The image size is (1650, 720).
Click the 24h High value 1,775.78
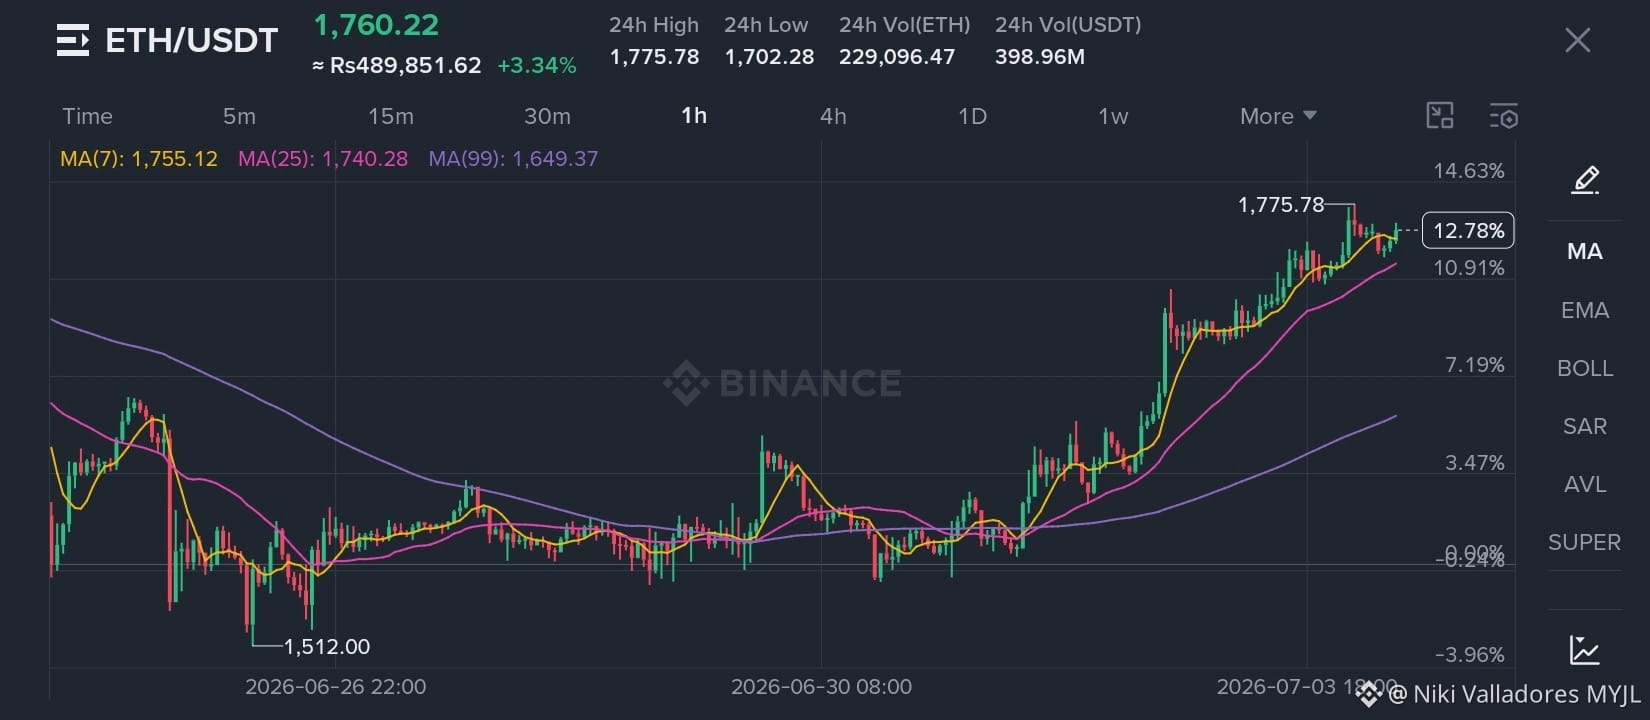(x=654, y=57)
